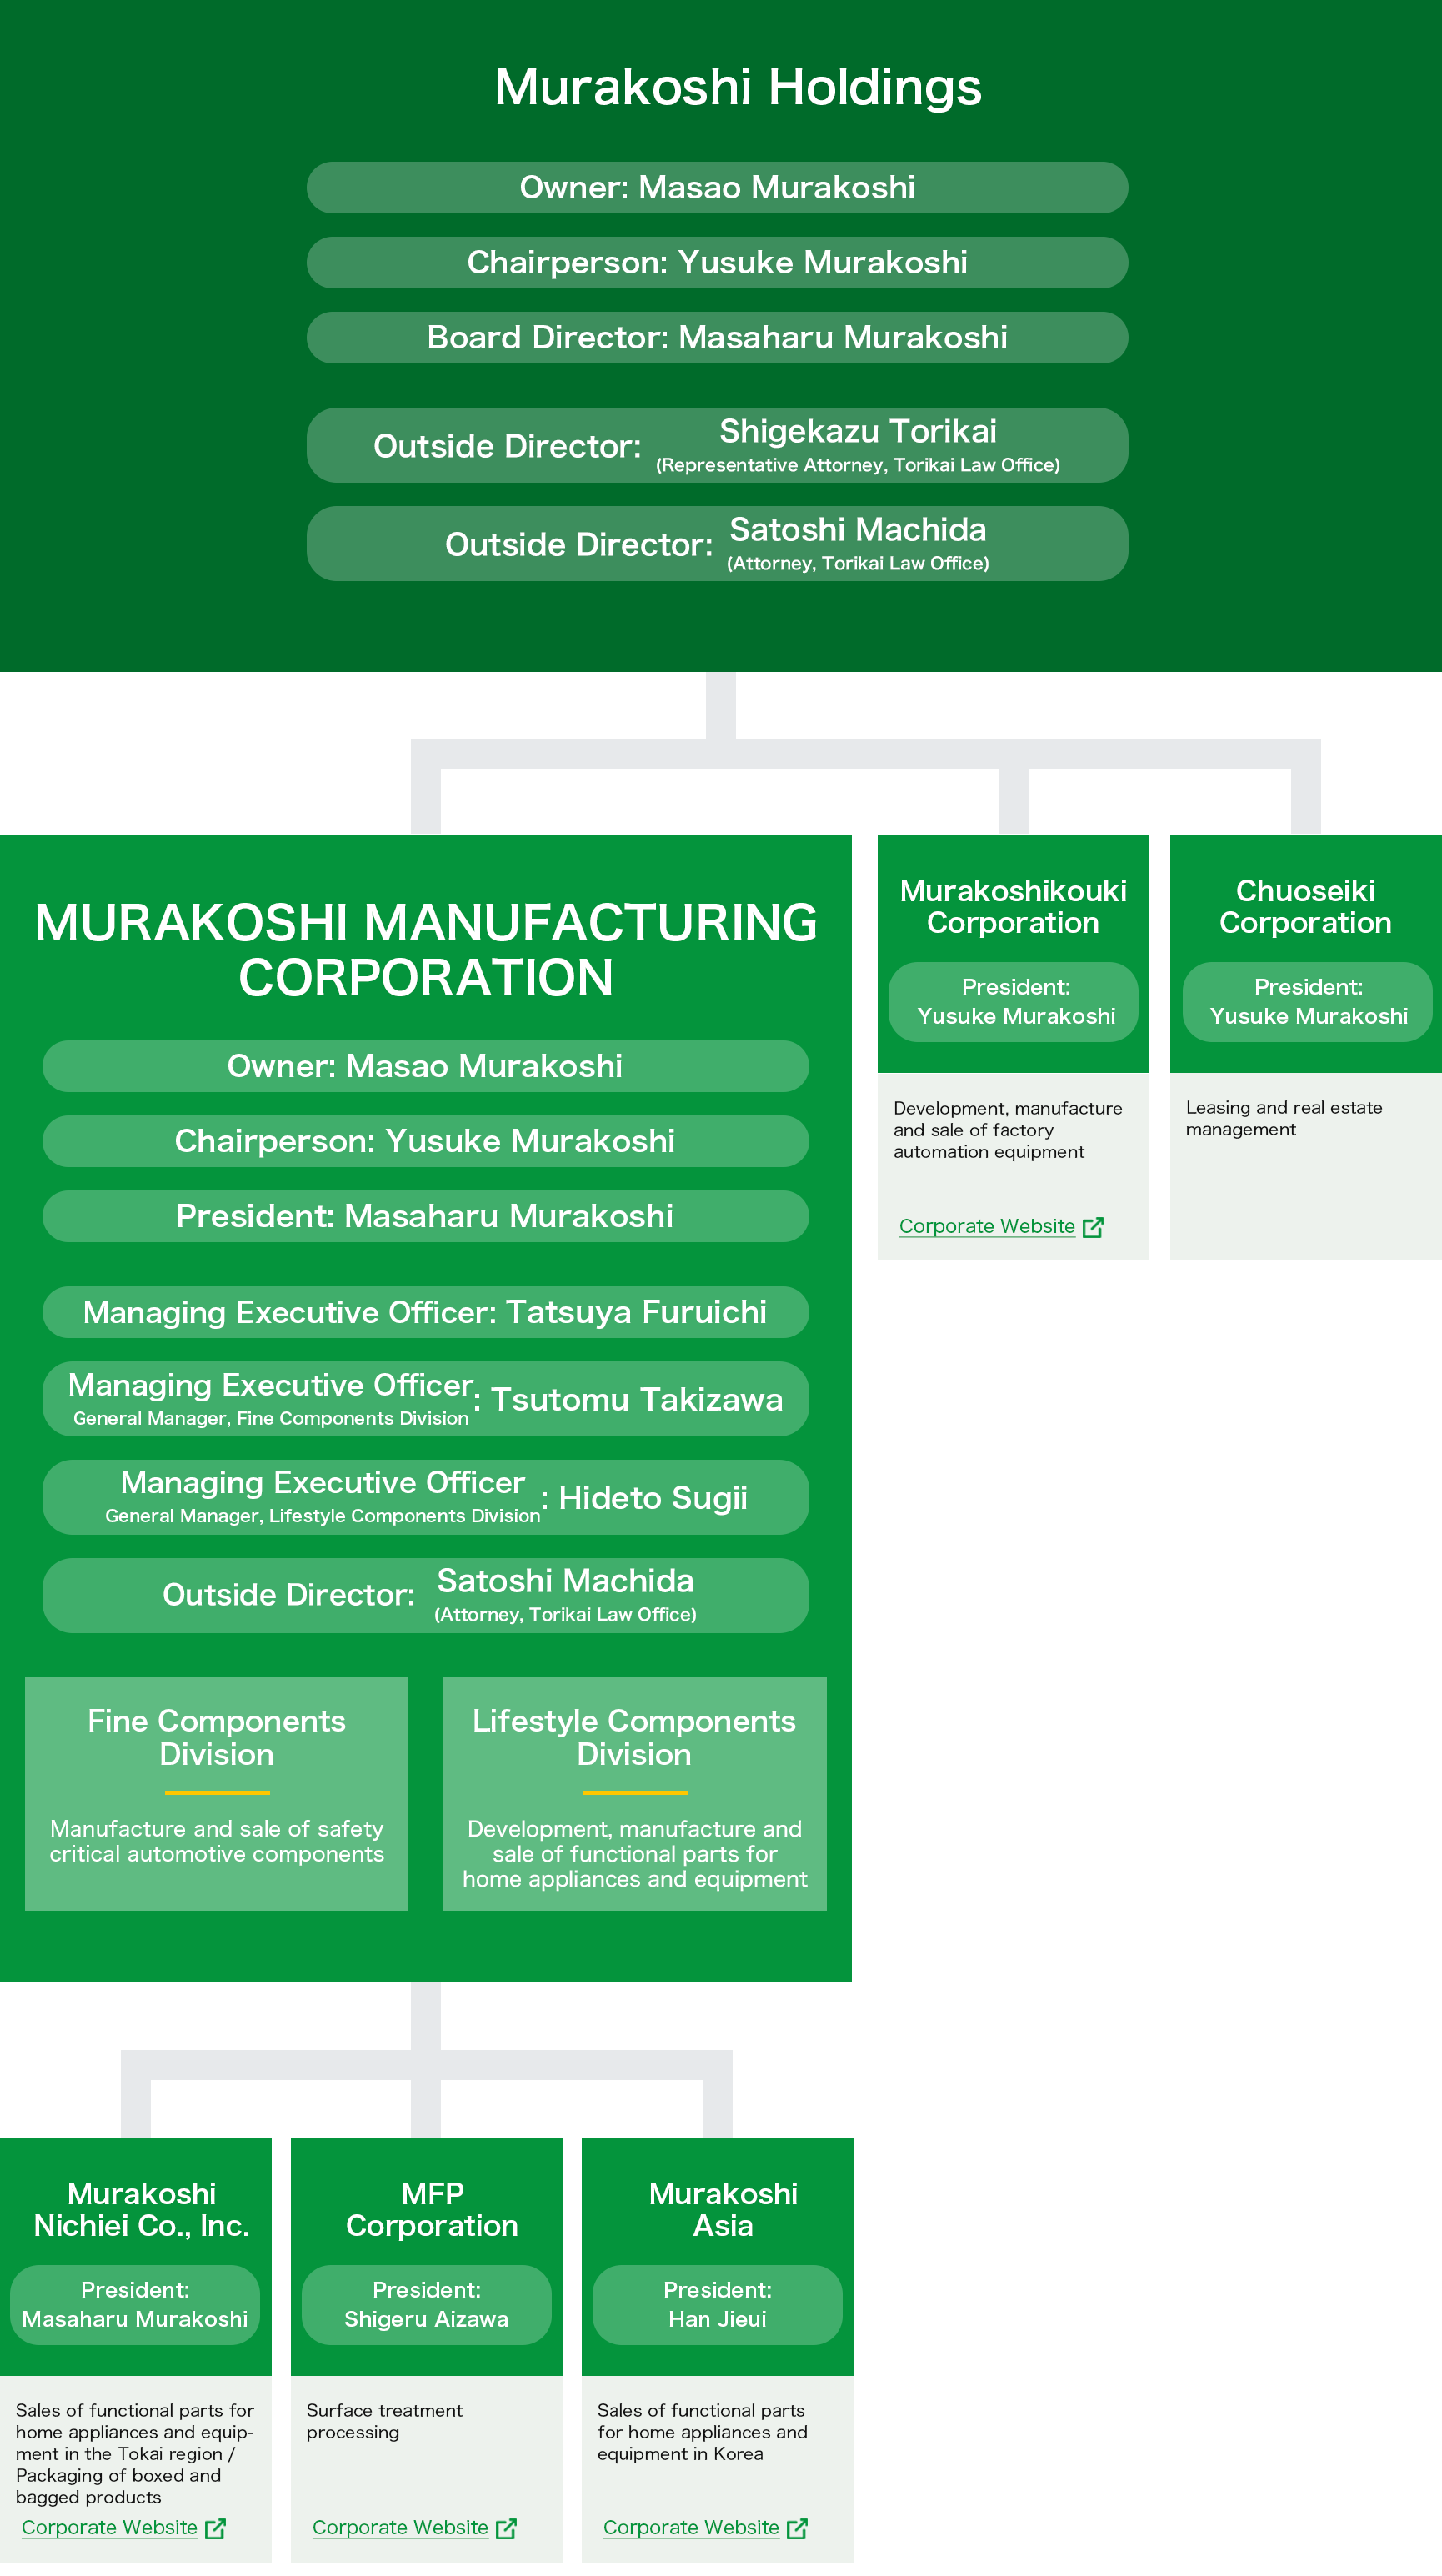Click external-link icon beside Murakoshi Asia website
This screenshot has width=1442, height=2576.
(797, 2528)
